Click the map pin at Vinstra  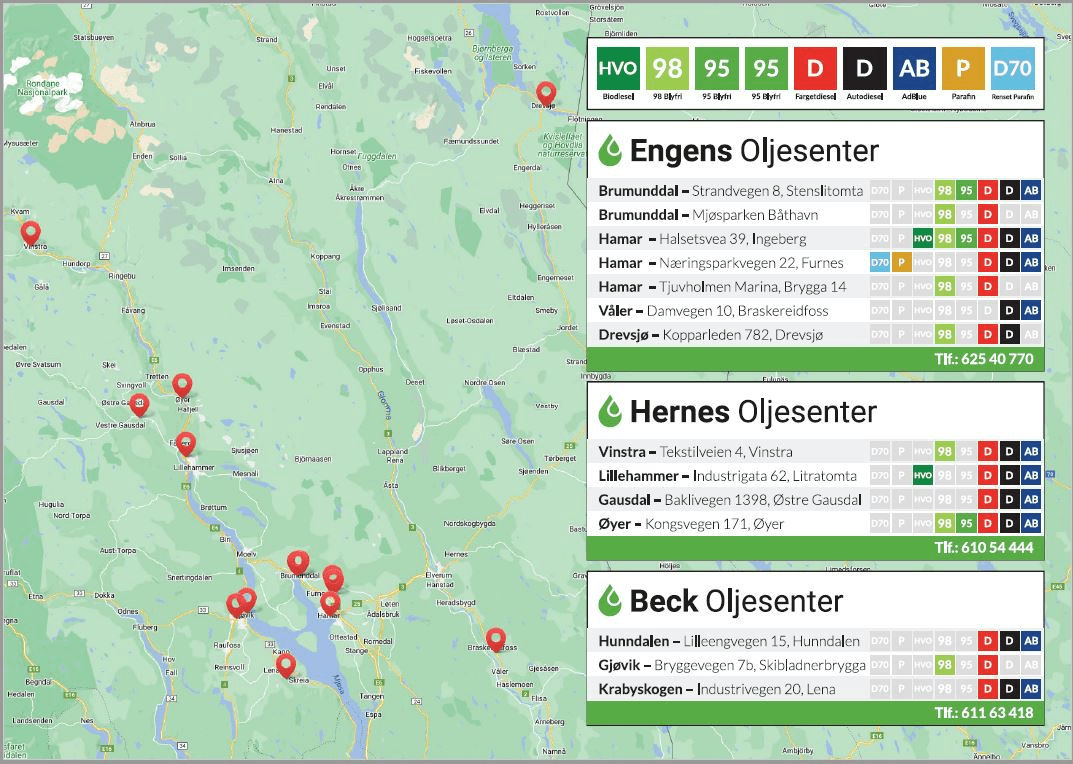tap(30, 233)
